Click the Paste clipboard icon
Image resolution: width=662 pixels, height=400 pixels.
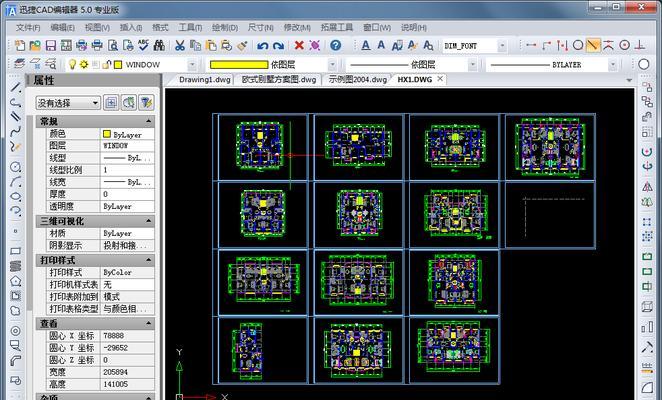211,45
